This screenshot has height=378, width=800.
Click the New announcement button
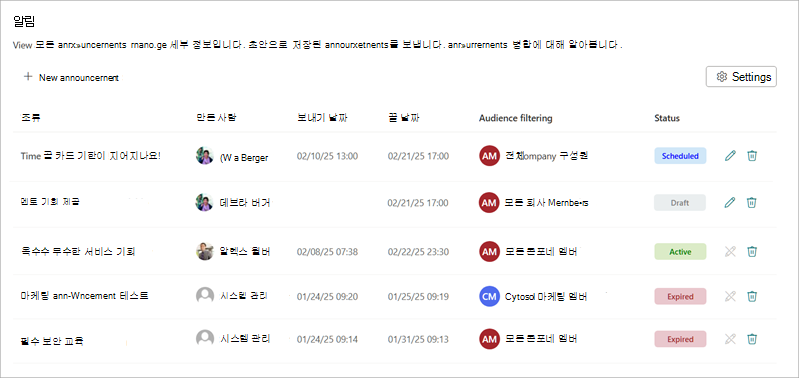coord(71,78)
